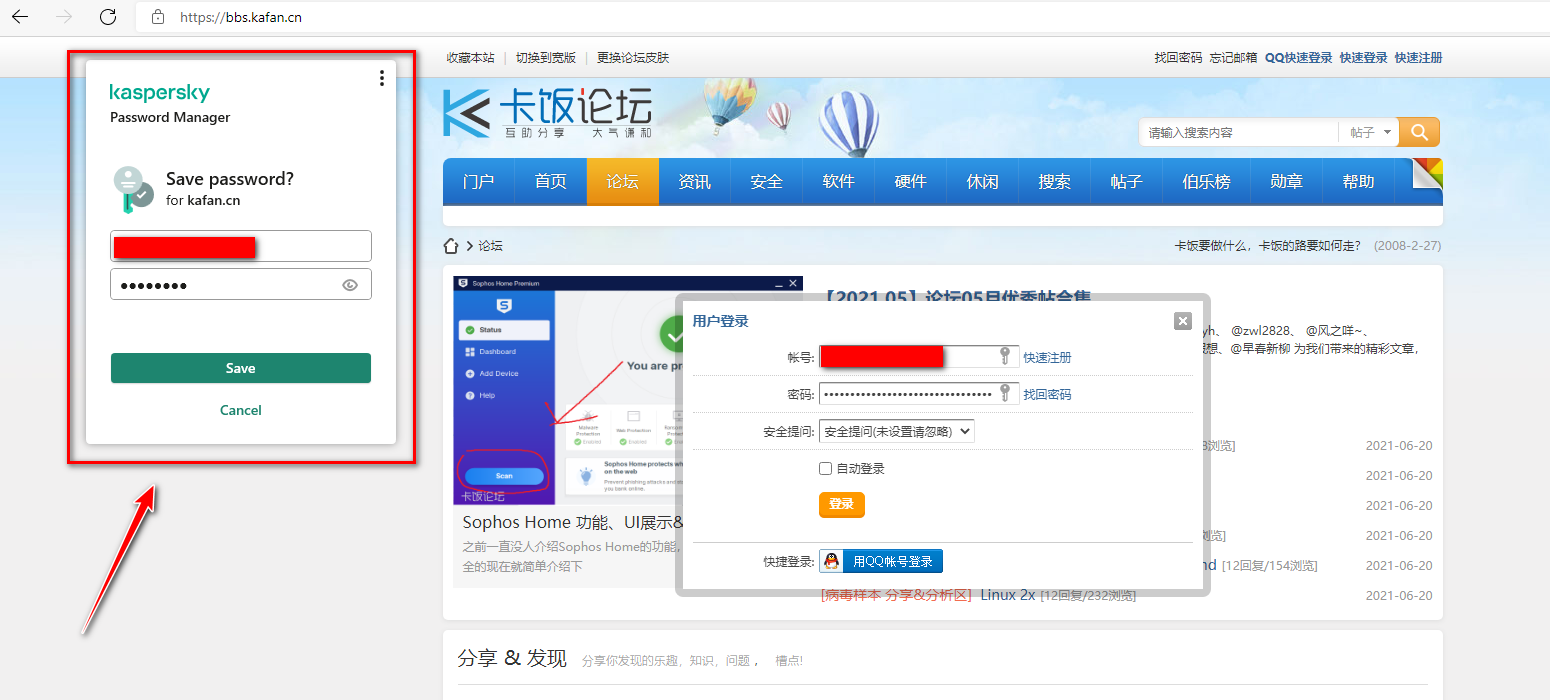Click 收藏本站 link
Screen dimensions: 1550x700
471,58
